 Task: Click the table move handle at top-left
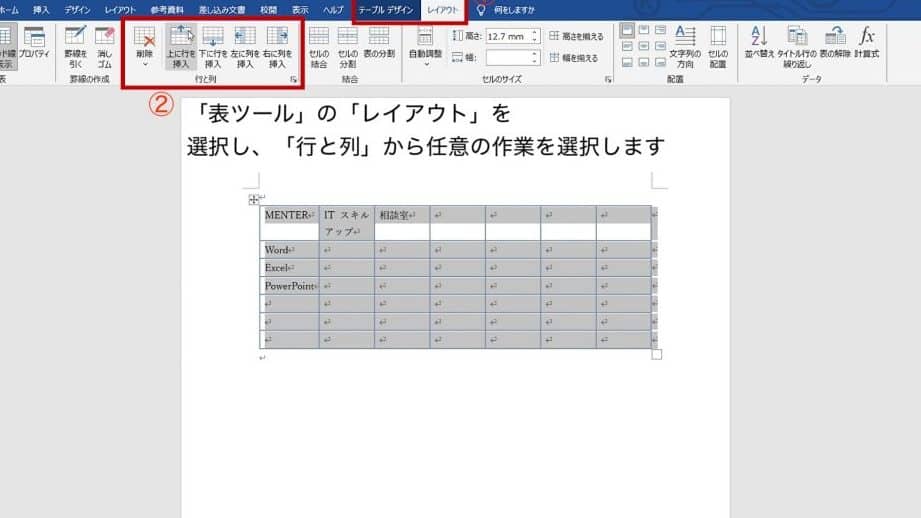(253, 200)
